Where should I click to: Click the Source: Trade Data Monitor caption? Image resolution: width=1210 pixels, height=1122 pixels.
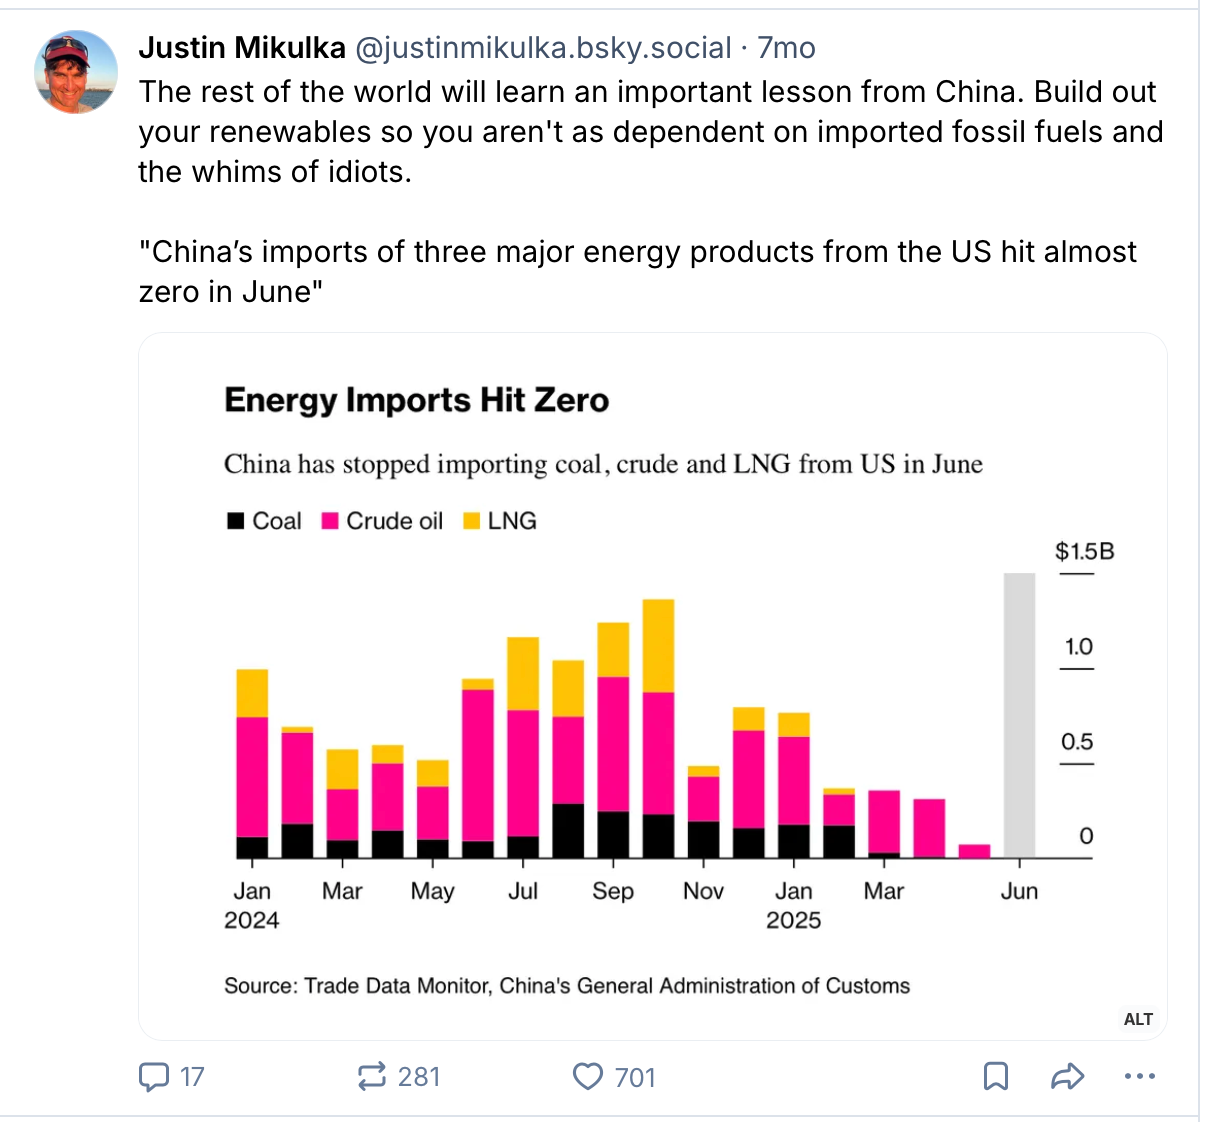tap(567, 986)
